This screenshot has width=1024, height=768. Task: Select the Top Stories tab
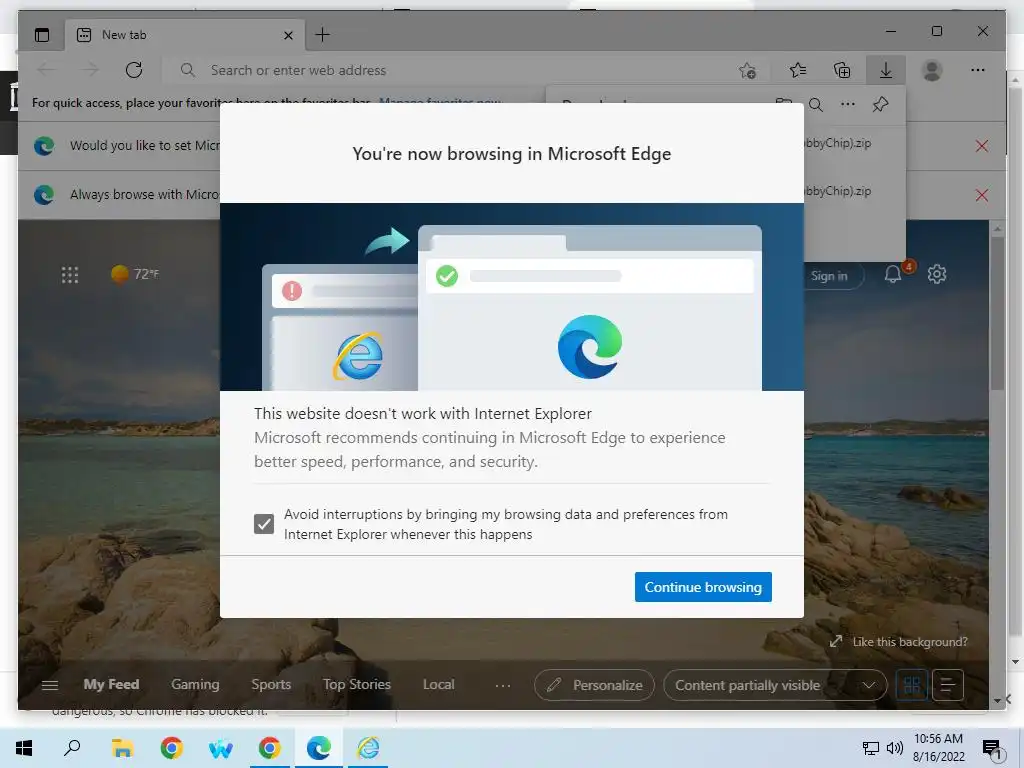pos(357,684)
